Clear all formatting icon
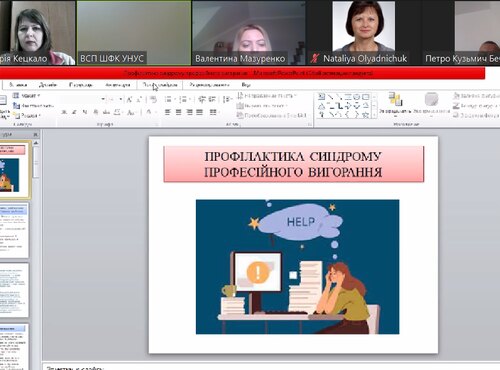500x370 pixels. coord(153,99)
